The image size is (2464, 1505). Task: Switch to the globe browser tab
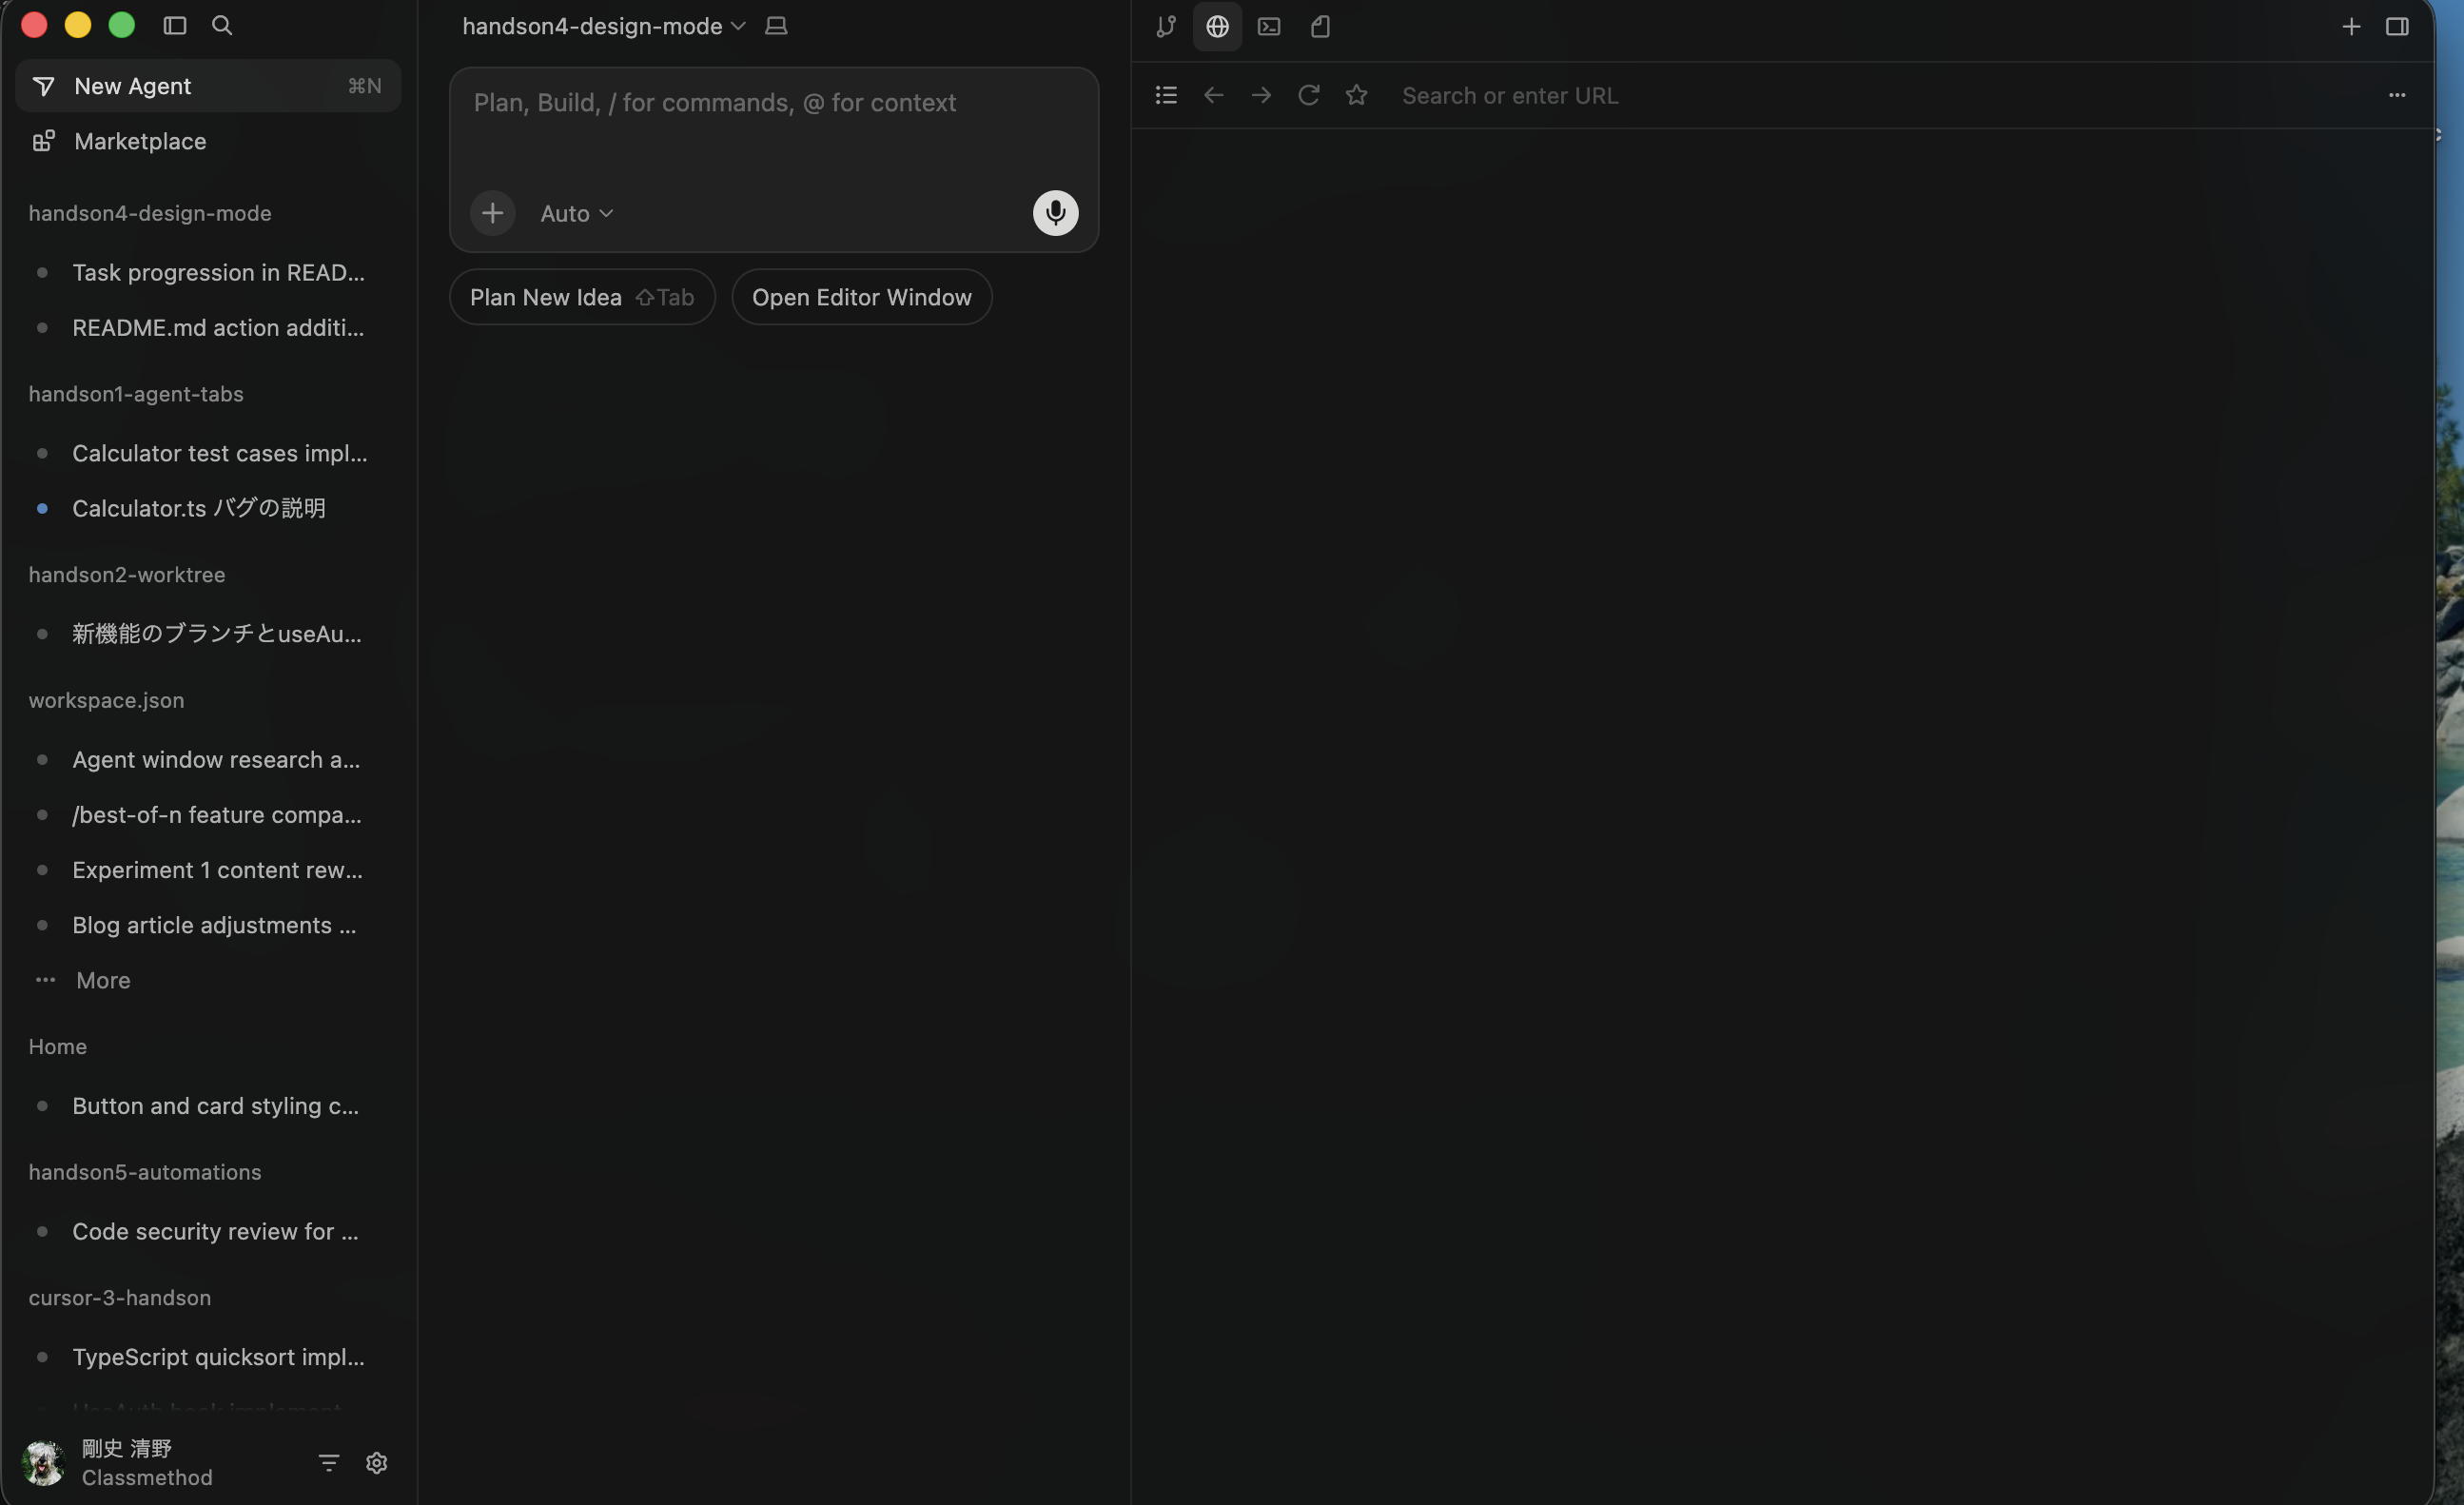point(1217,27)
